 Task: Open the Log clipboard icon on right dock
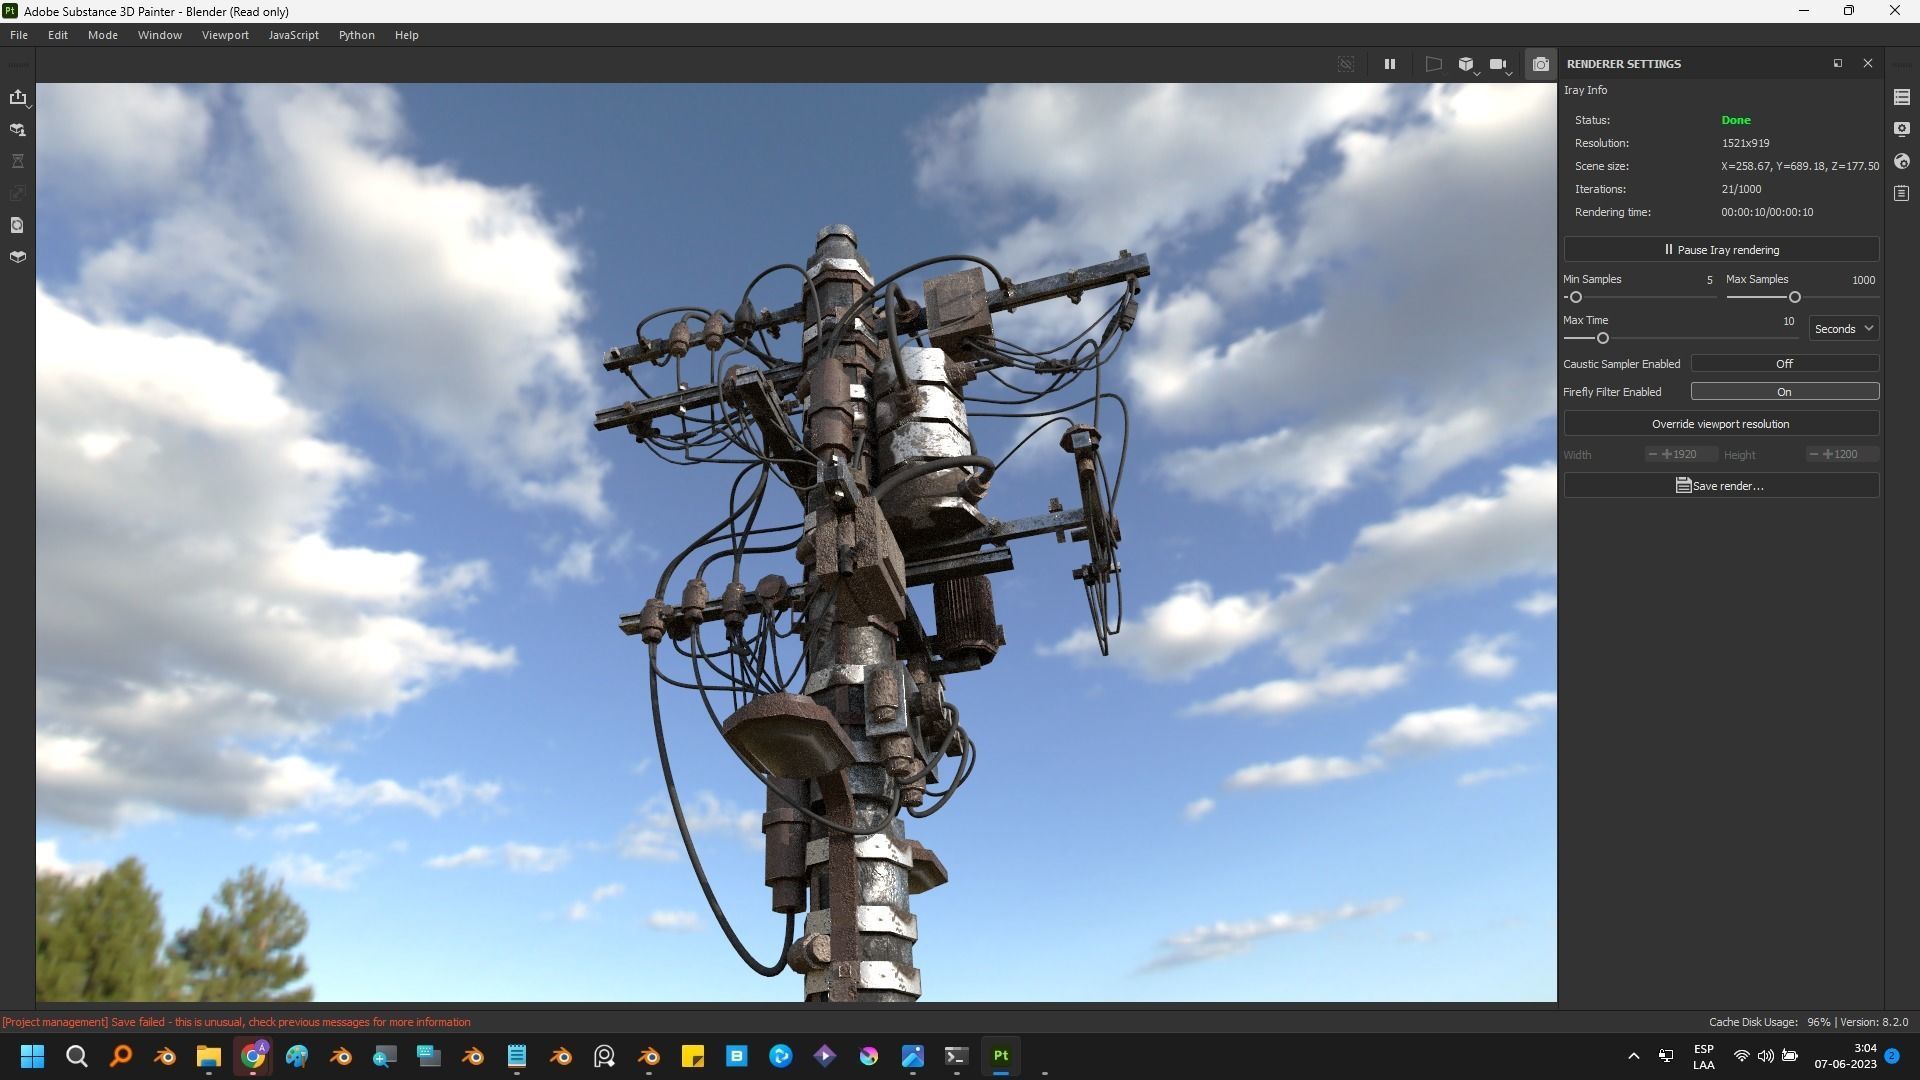[1901, 193]
